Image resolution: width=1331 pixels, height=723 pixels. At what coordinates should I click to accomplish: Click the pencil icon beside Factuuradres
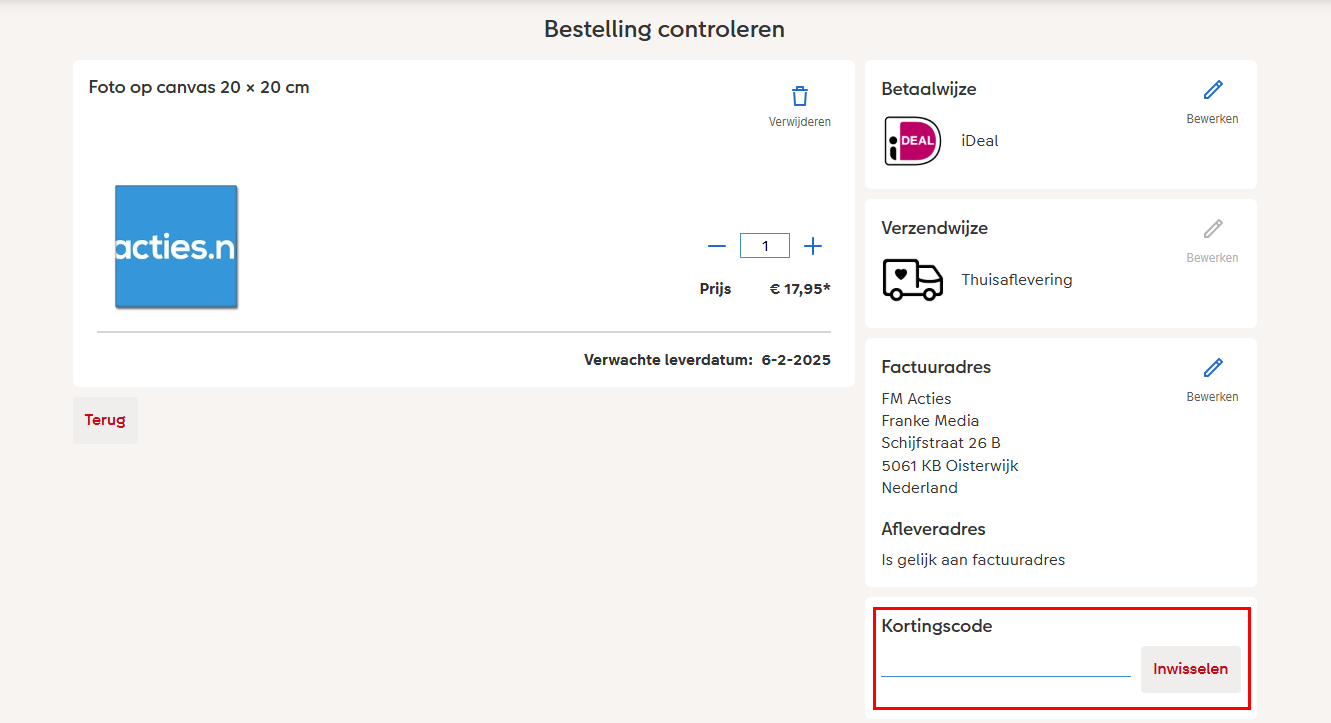click(x=1212, y=367)
